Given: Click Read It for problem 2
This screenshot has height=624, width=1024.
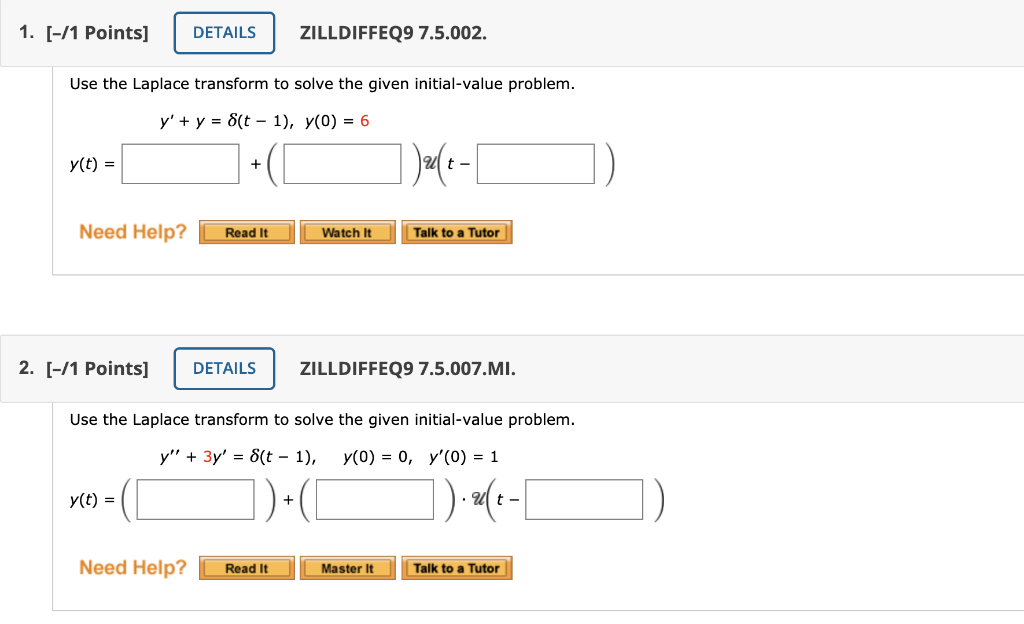Looking at the screenshot, I should click(246, 568).
